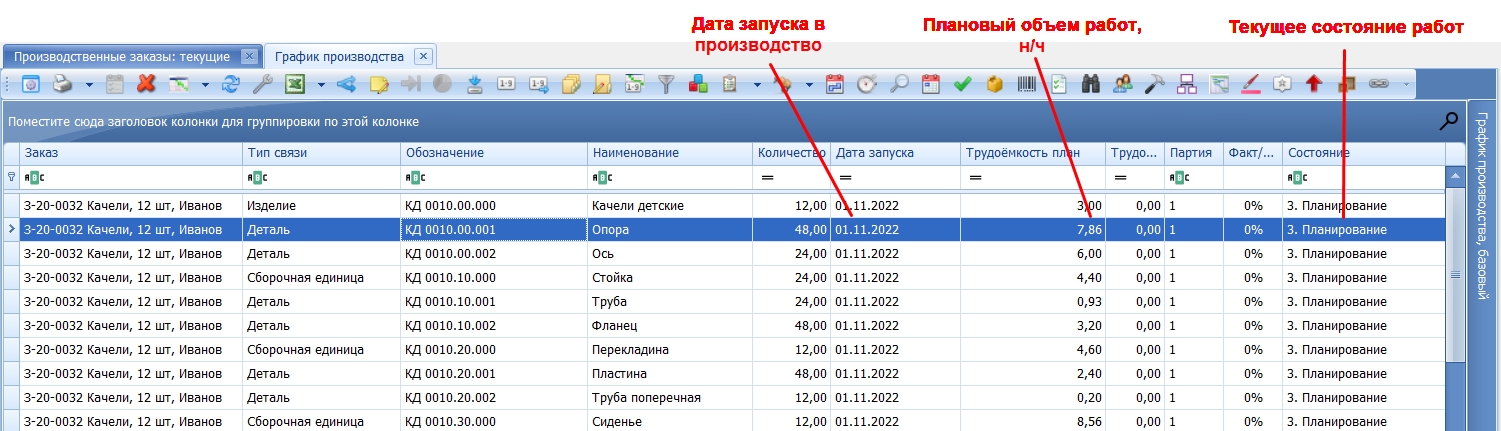Click the printer icon
The height and width of the screenshot is (431, 1501).
(62, 85)
